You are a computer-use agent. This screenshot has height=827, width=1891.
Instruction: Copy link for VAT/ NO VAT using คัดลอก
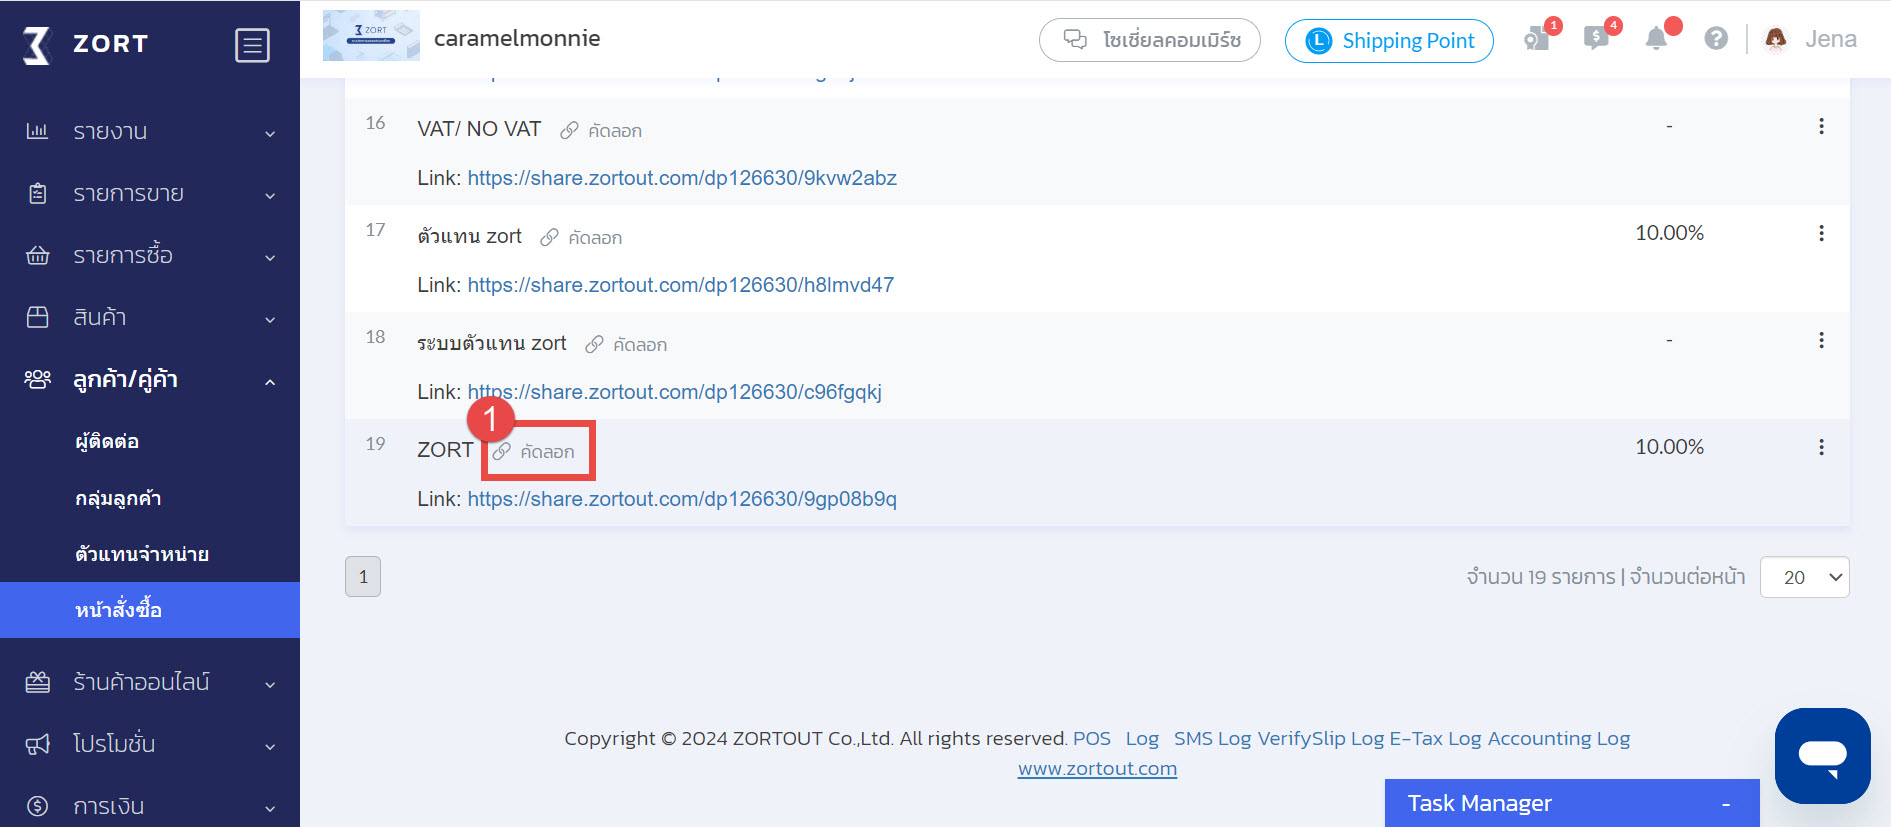[615, 131]
